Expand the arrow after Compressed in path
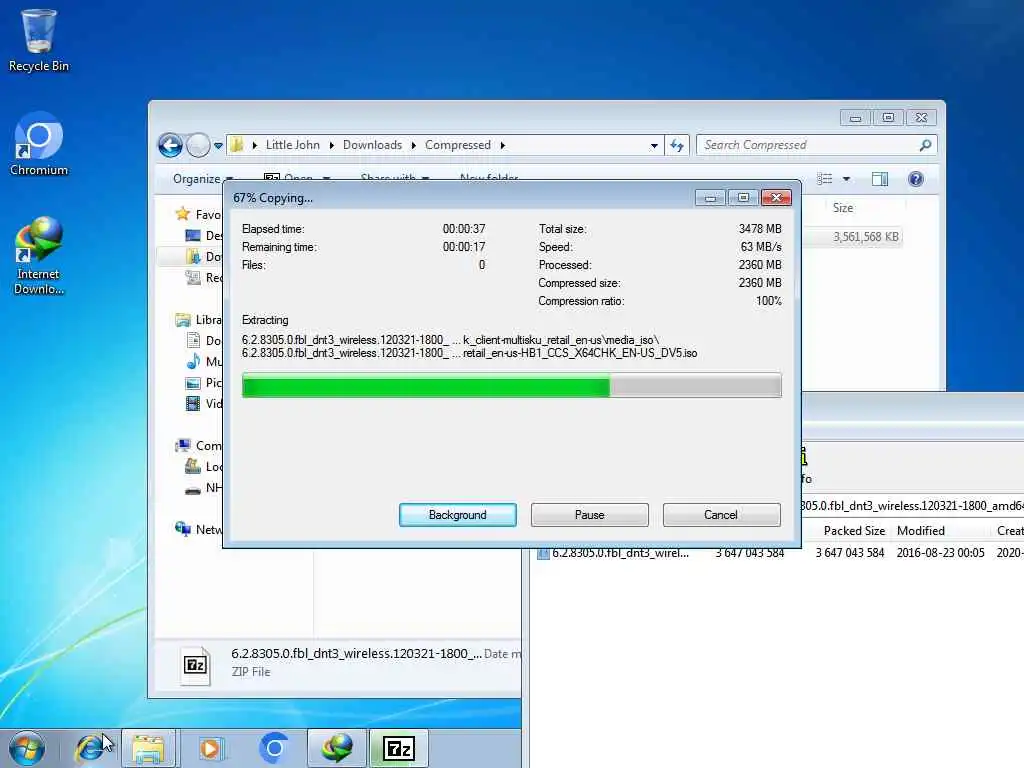1024x768 pixels. tap(502, 145)
